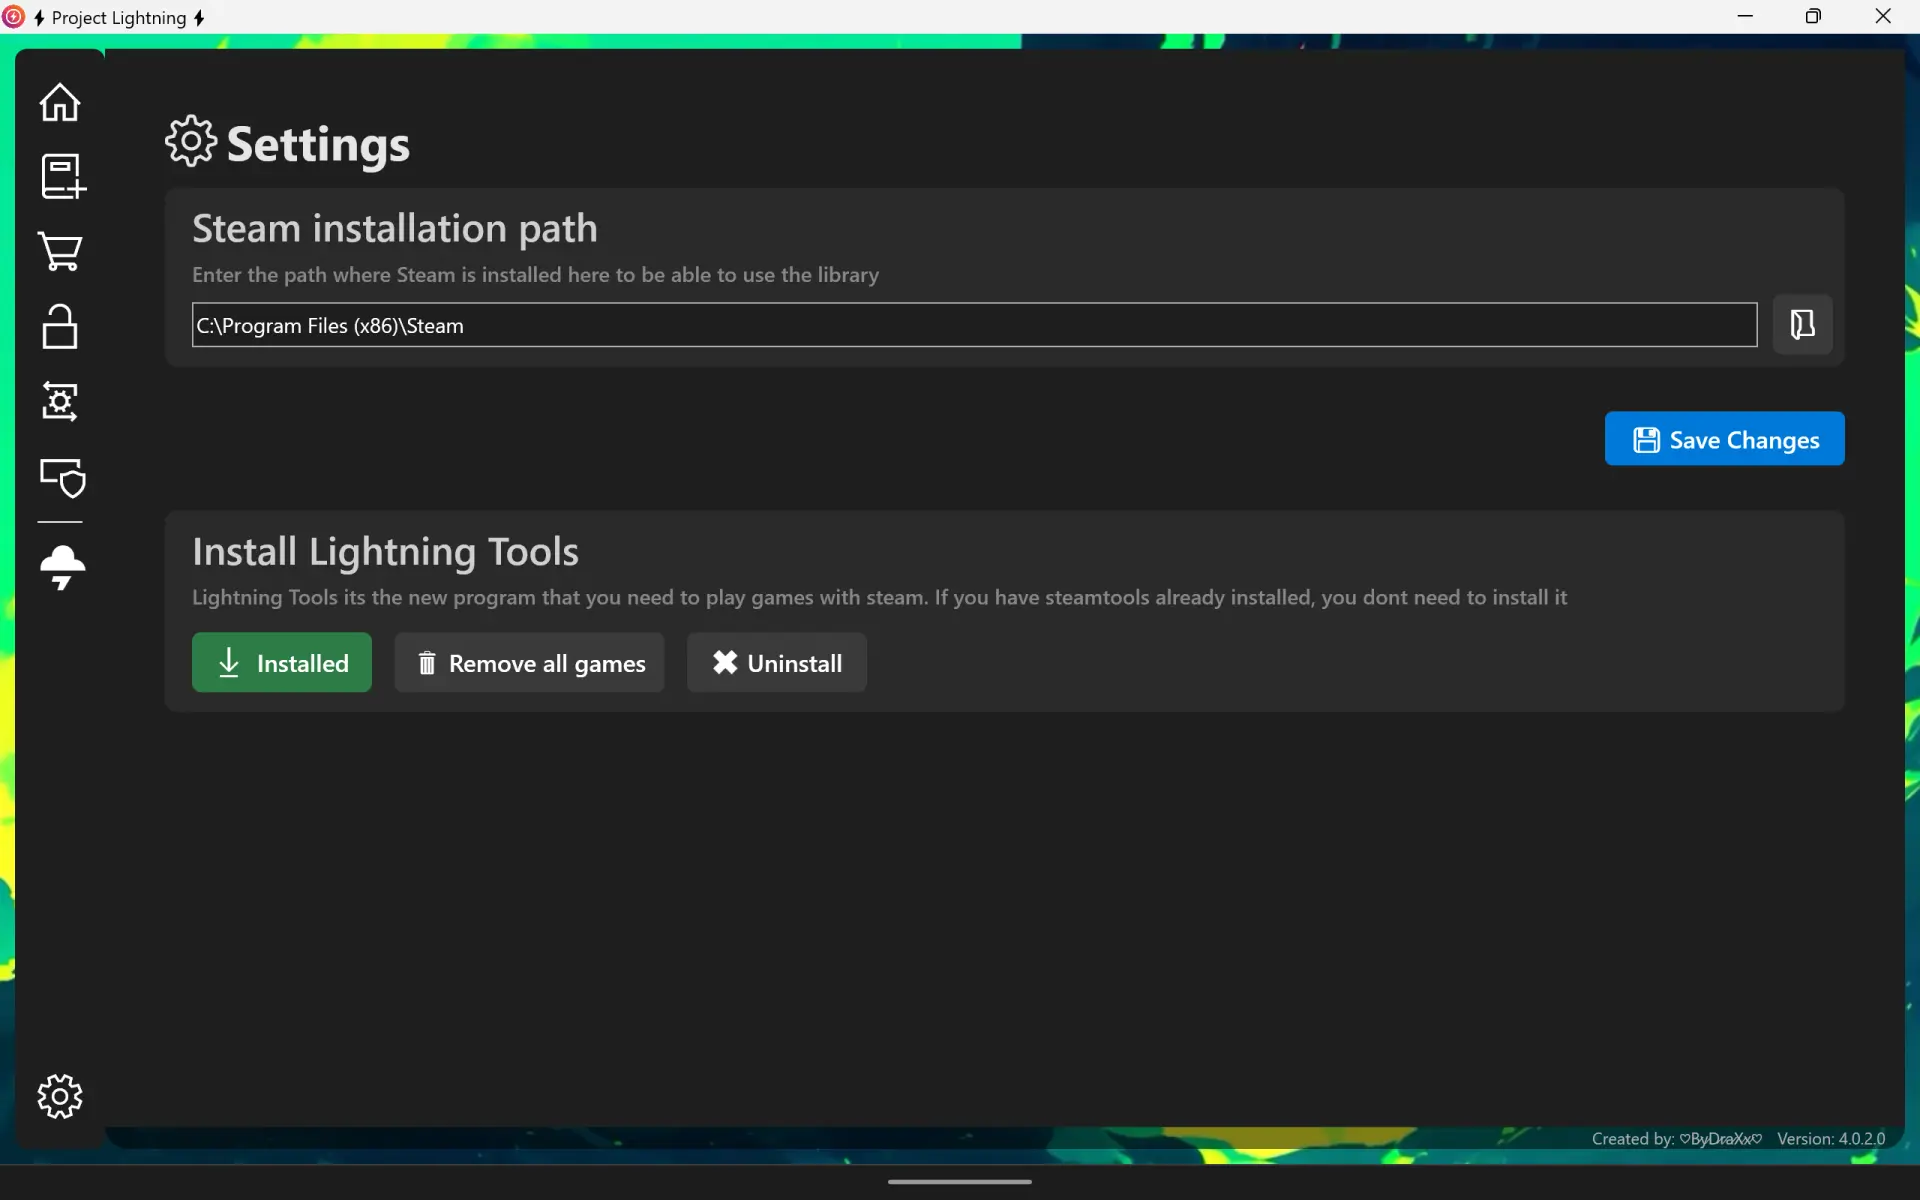Viewport: 1920px width, 1200px height.
Task: Click the Steam installation path heading
Action: [x=395, y=229]
